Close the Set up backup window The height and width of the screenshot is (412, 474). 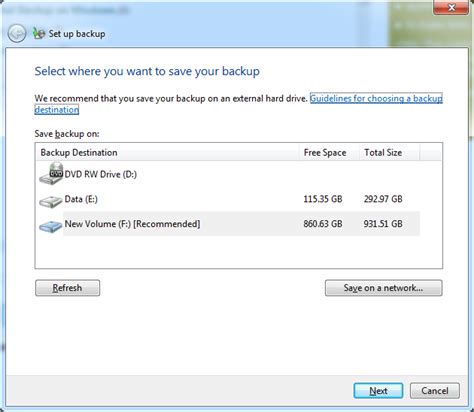tap(451, 7)
